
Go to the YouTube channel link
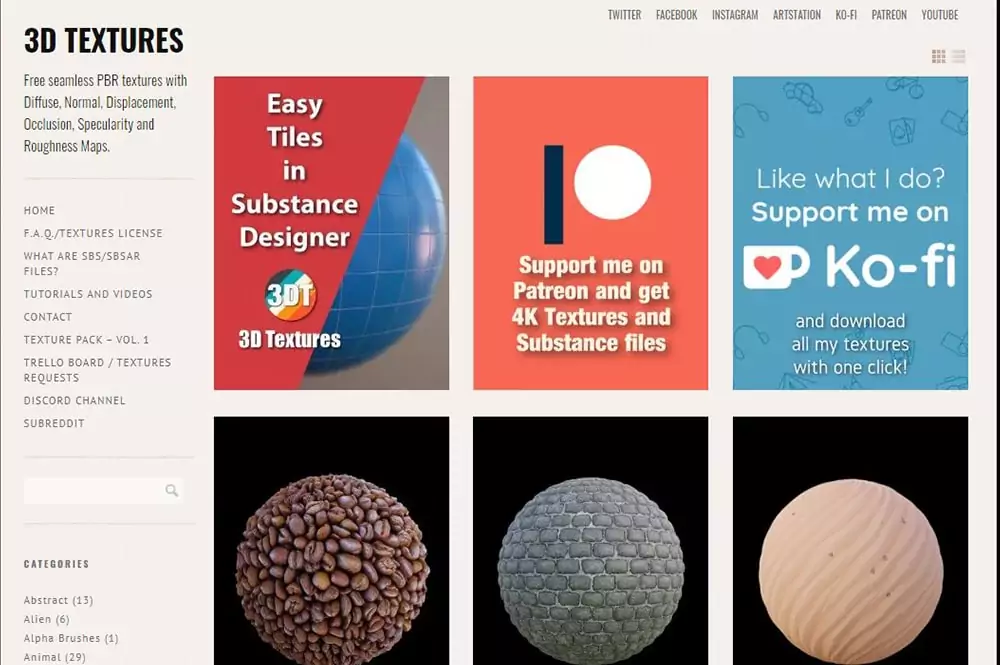[x=939, y=15]
